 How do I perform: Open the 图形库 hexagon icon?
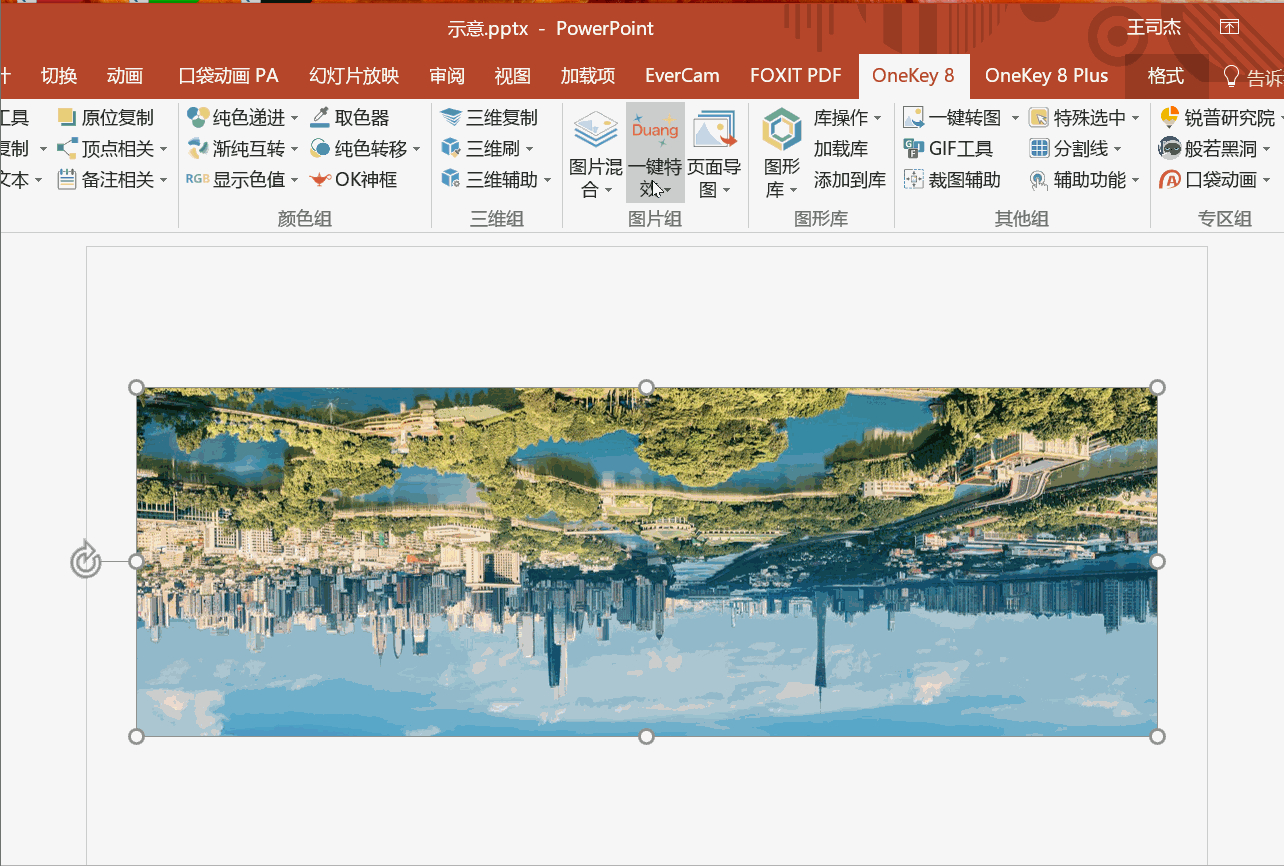point(782,130)
